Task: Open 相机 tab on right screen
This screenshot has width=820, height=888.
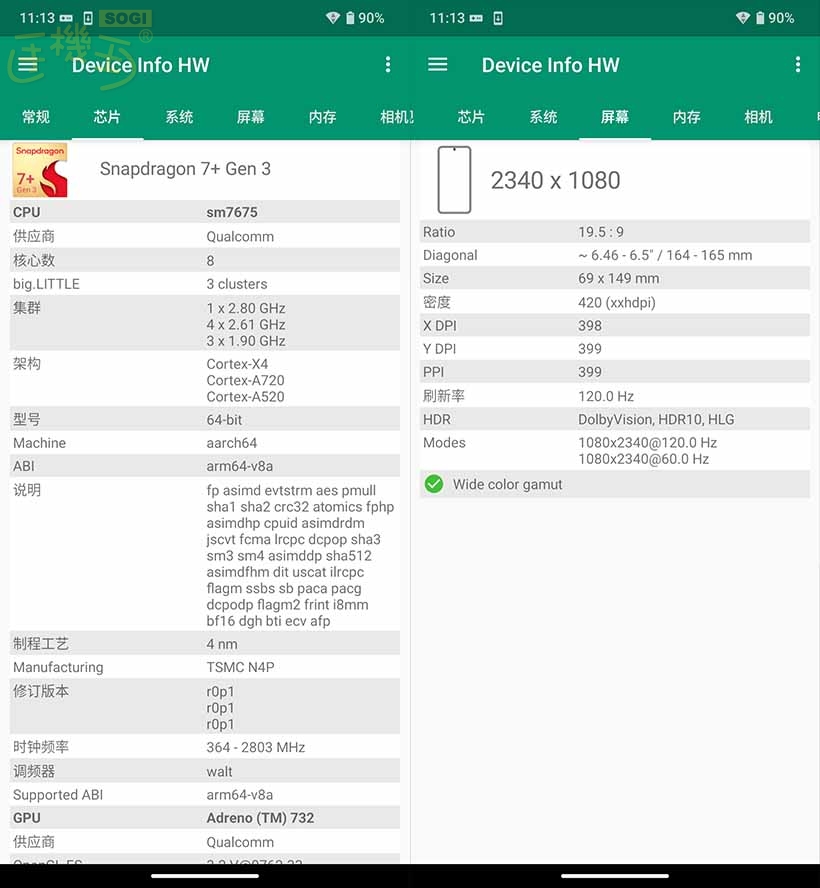Action: (758, 117)
